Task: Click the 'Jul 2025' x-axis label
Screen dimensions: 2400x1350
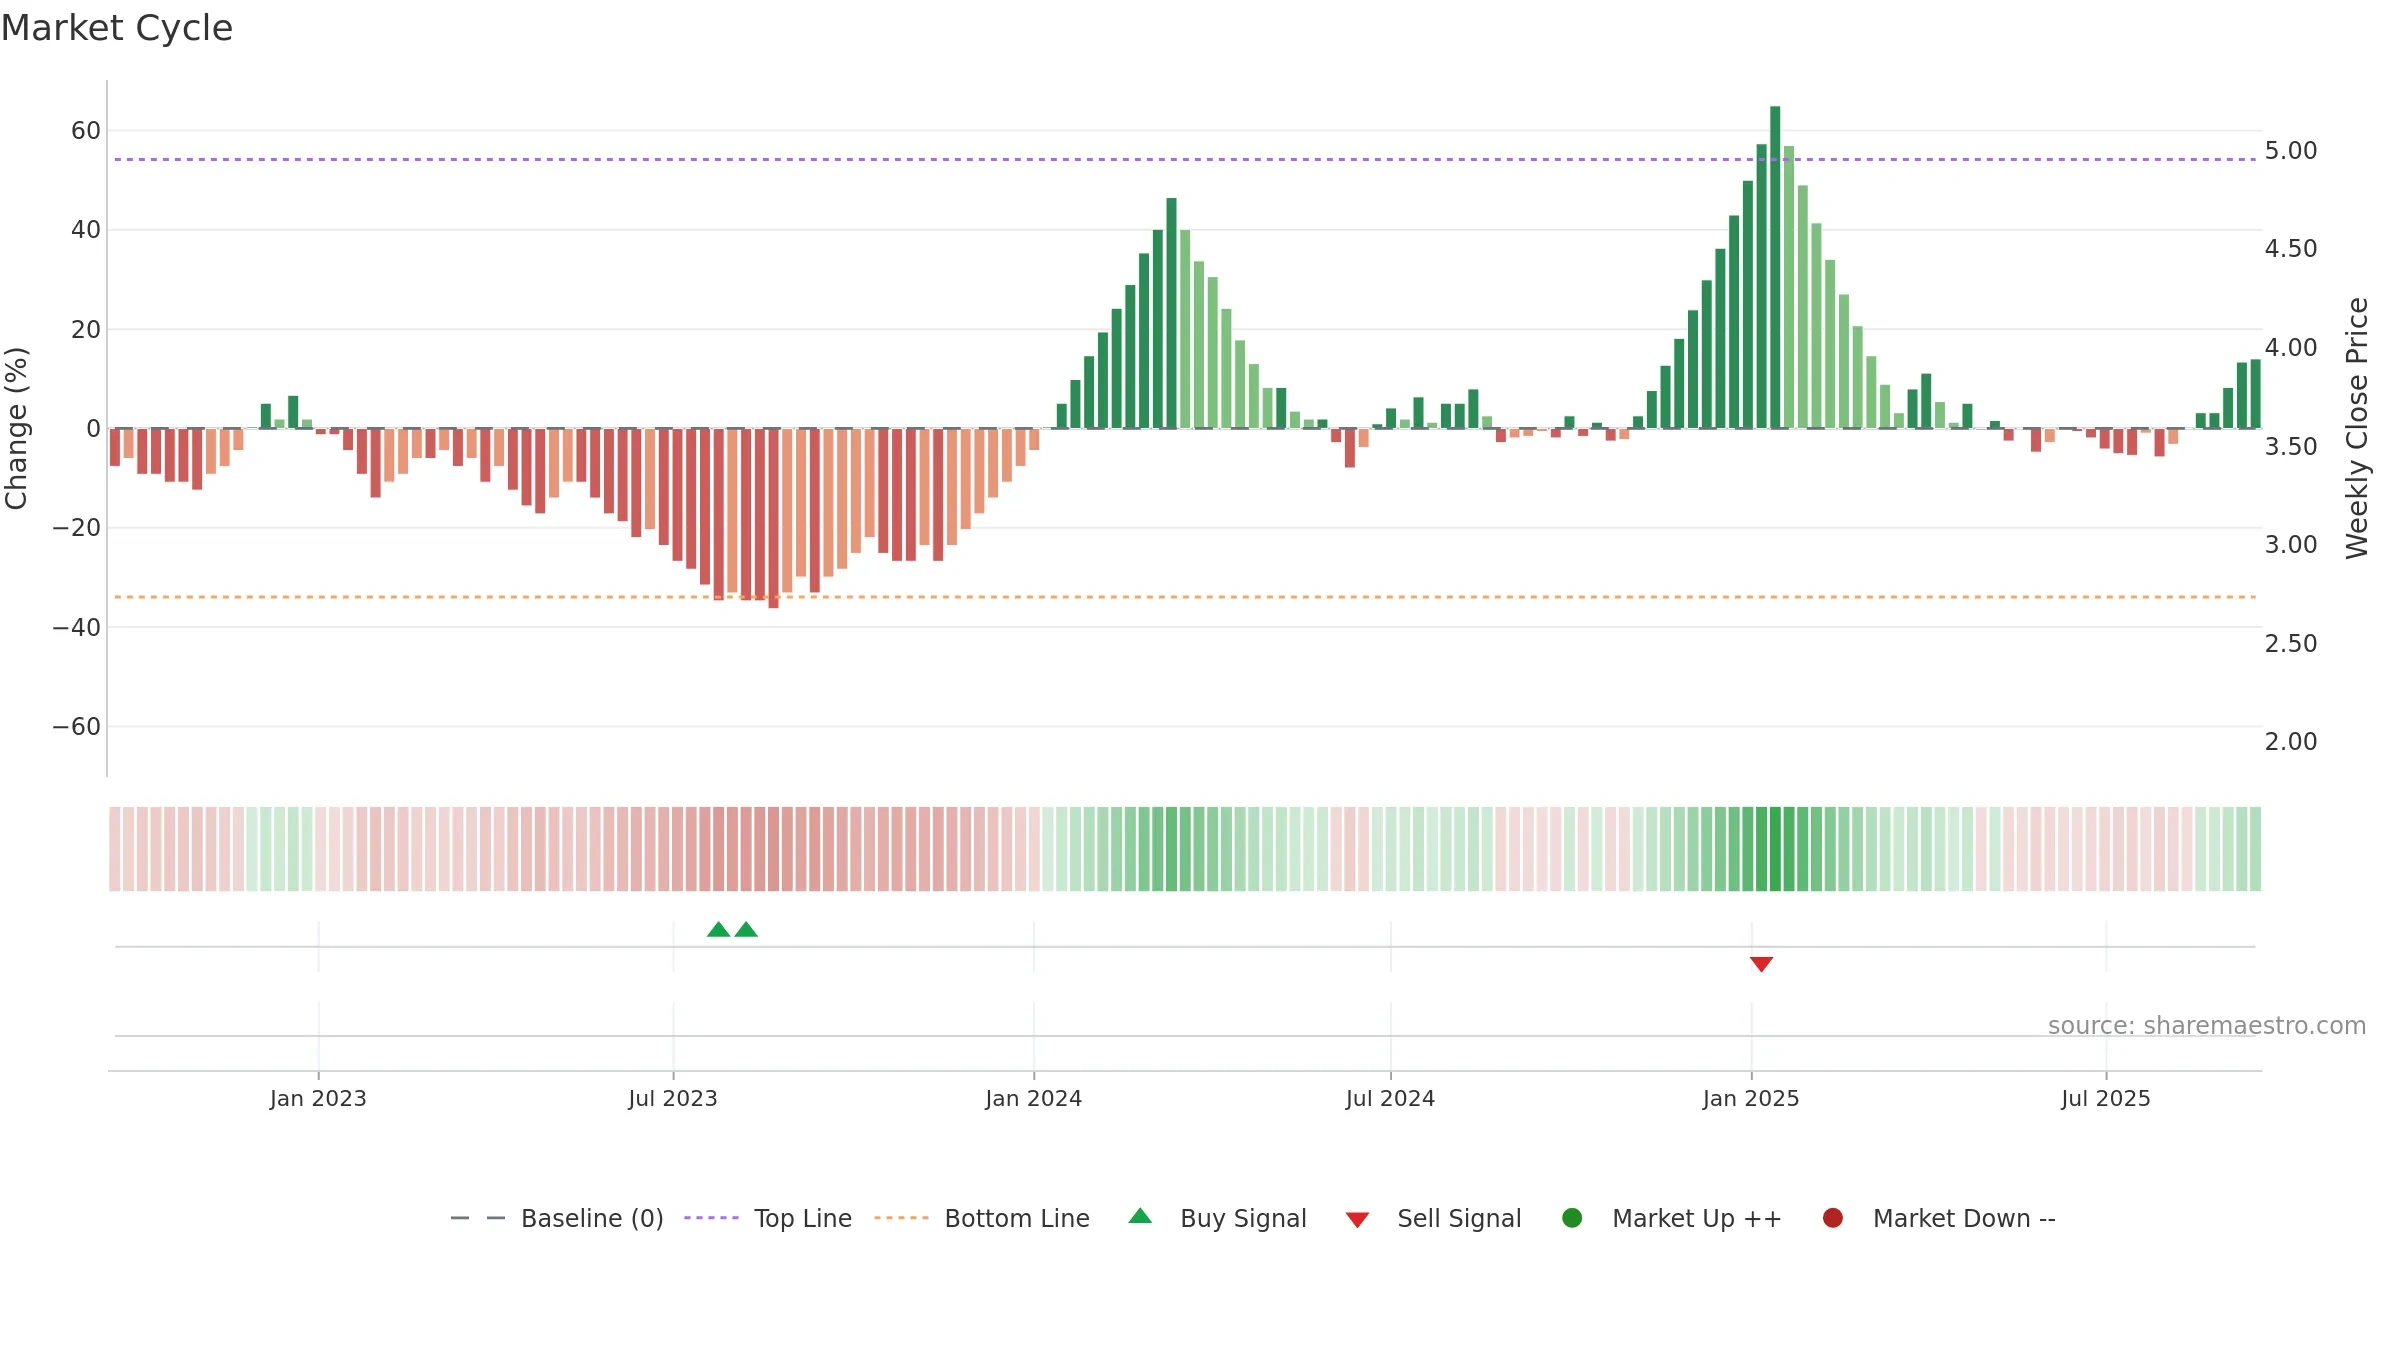Action: 2106,1099
